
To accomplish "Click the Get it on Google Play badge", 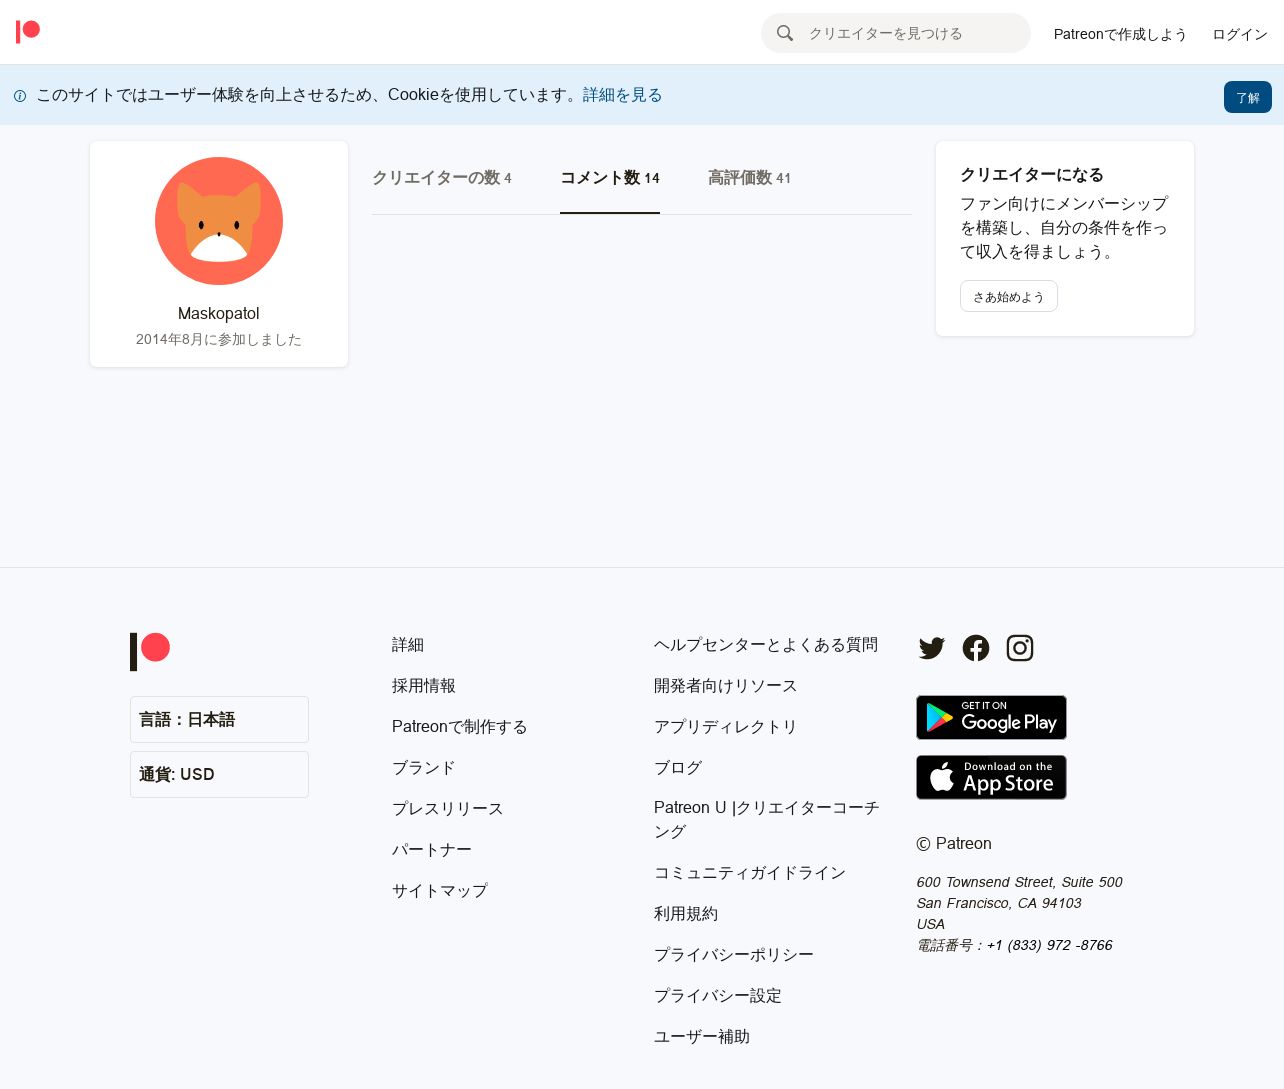I will (x=991, y=717).
